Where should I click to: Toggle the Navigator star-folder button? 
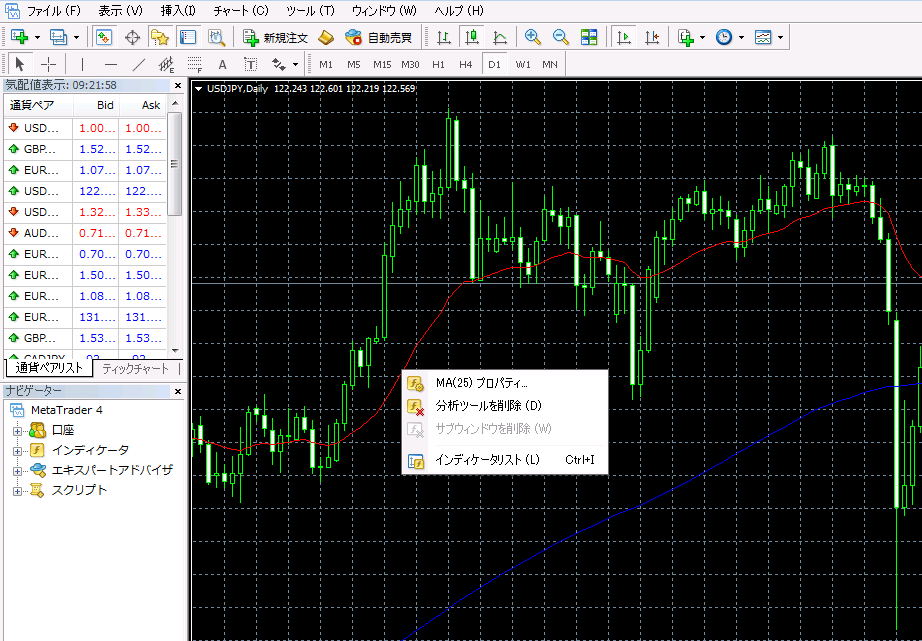click(160, 37)
